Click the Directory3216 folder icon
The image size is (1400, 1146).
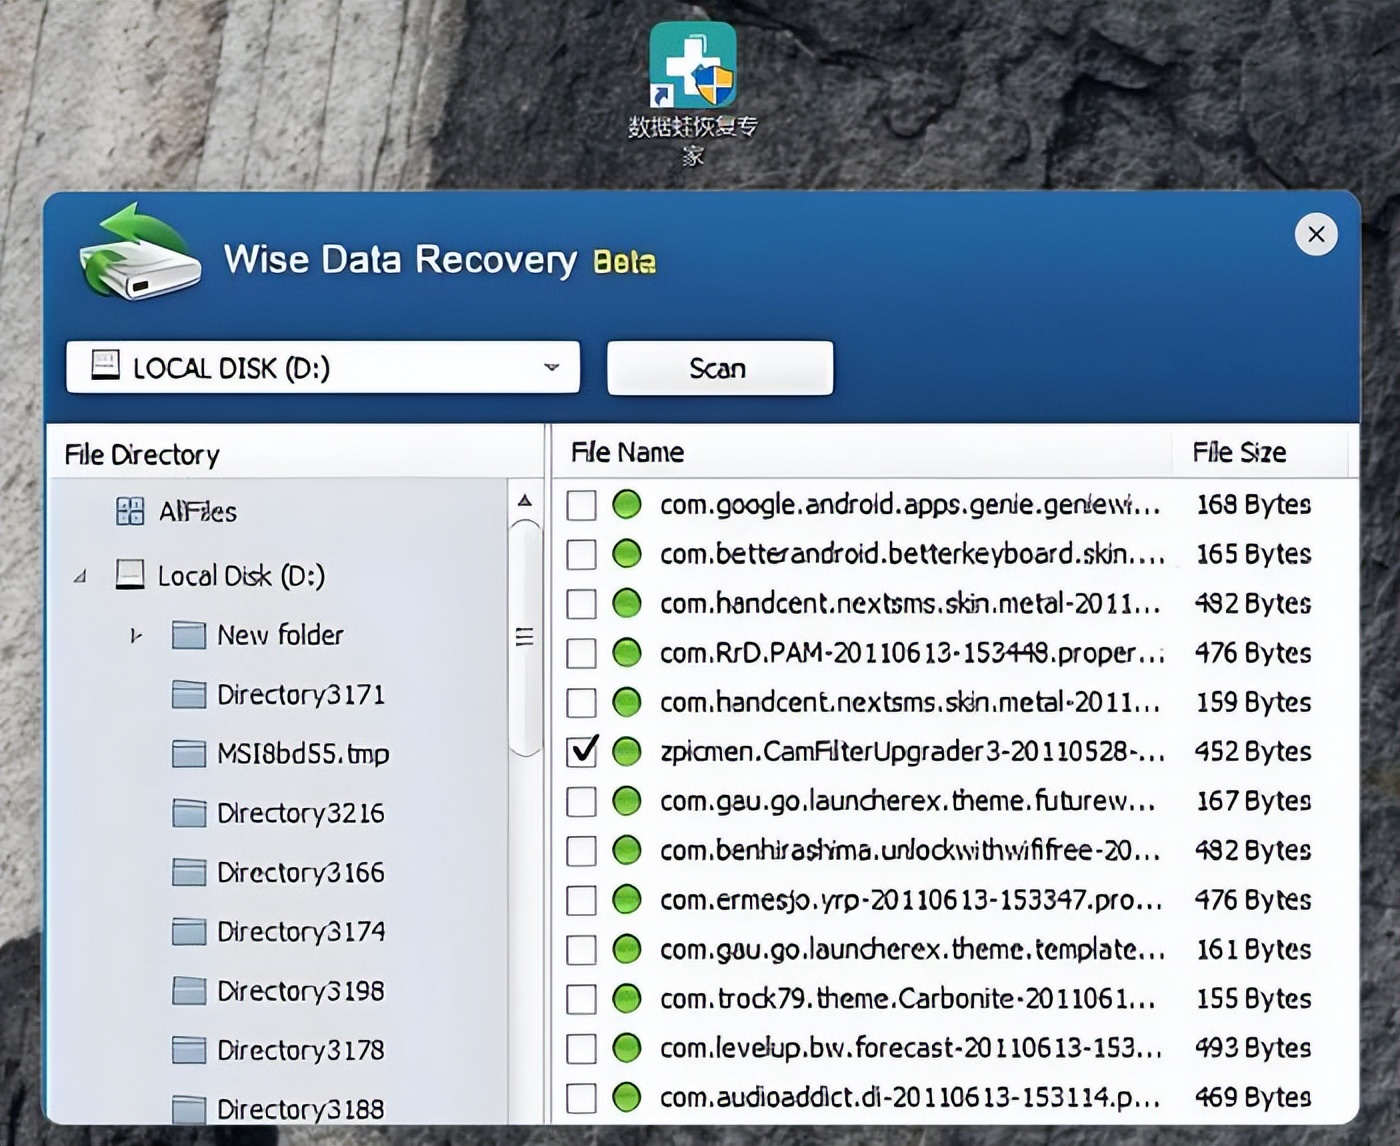point(189,813)
